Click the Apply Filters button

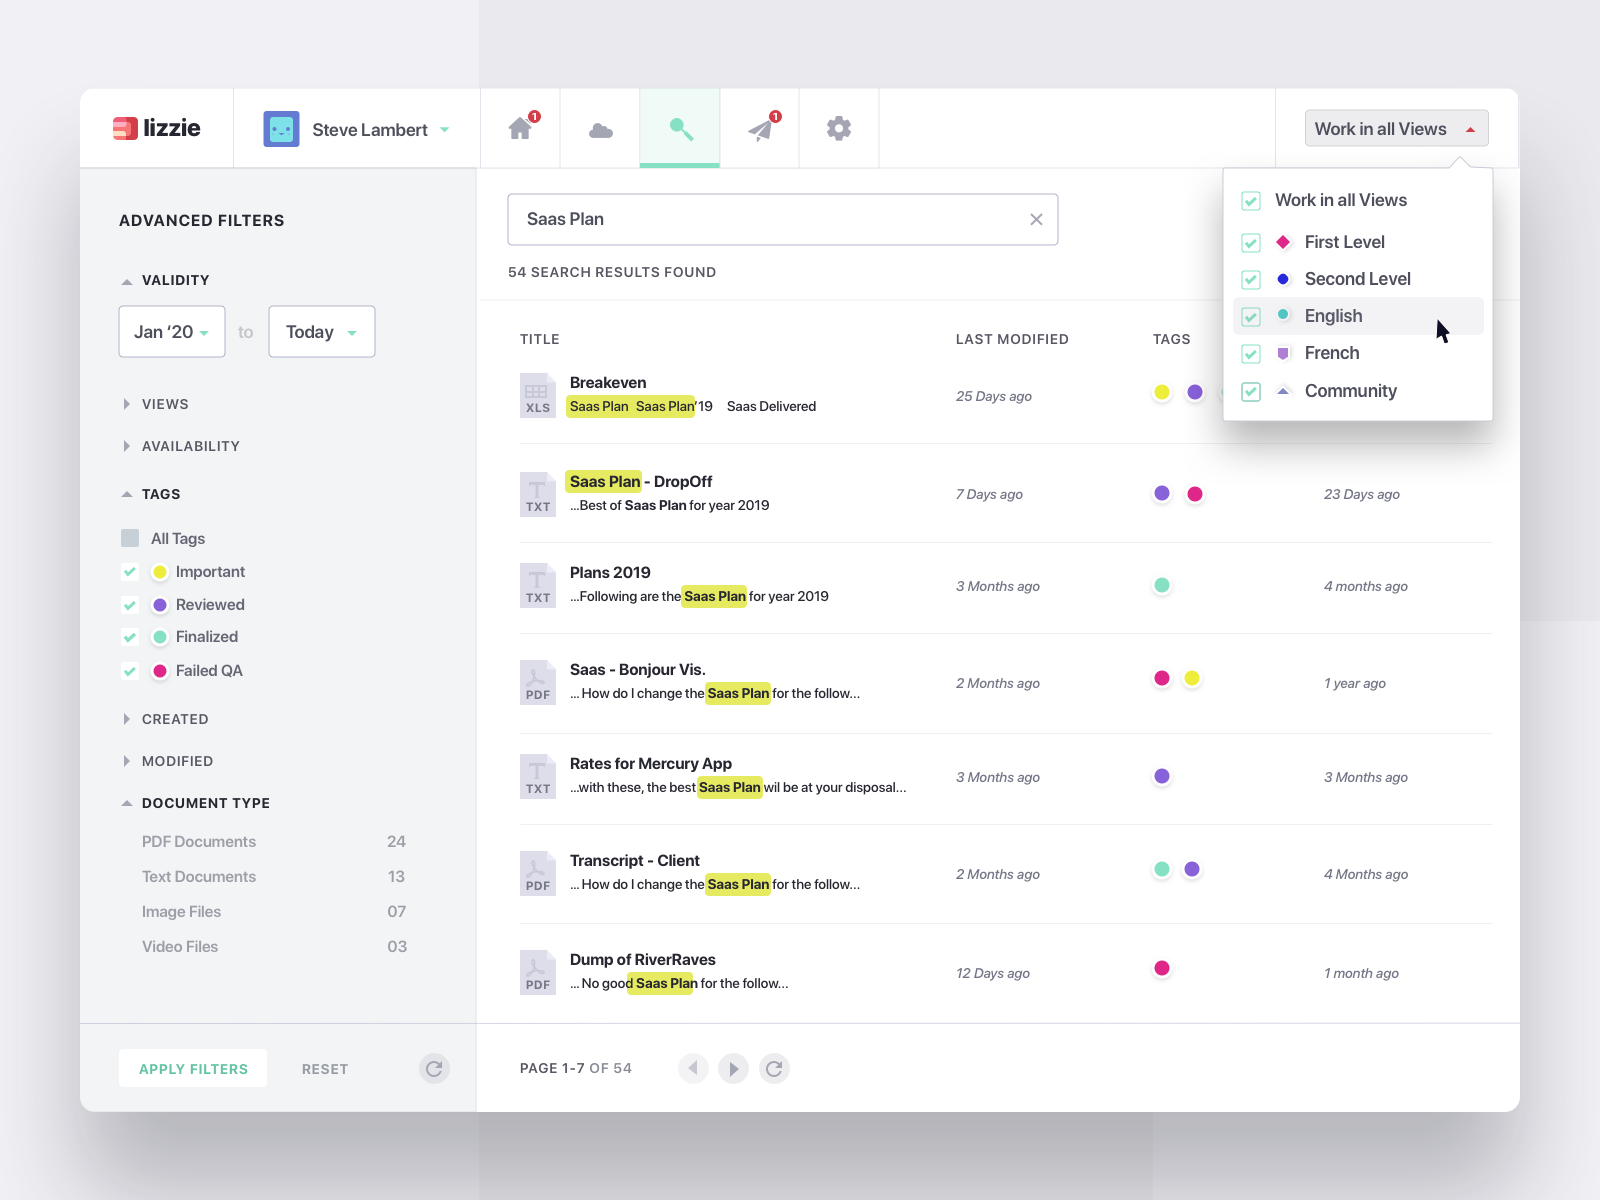click(x=192, y=1068)
